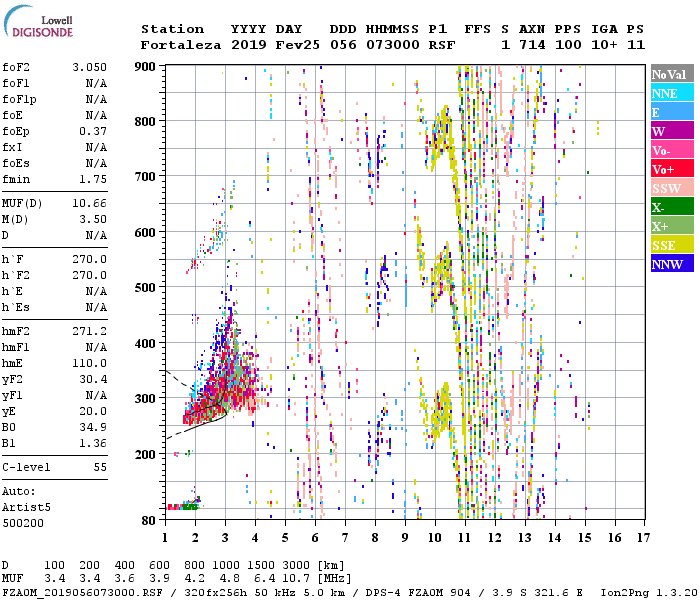Screen dimensions: 700x600
Task: Select the X+ light green legend swatch
Action: coord(672,226)
